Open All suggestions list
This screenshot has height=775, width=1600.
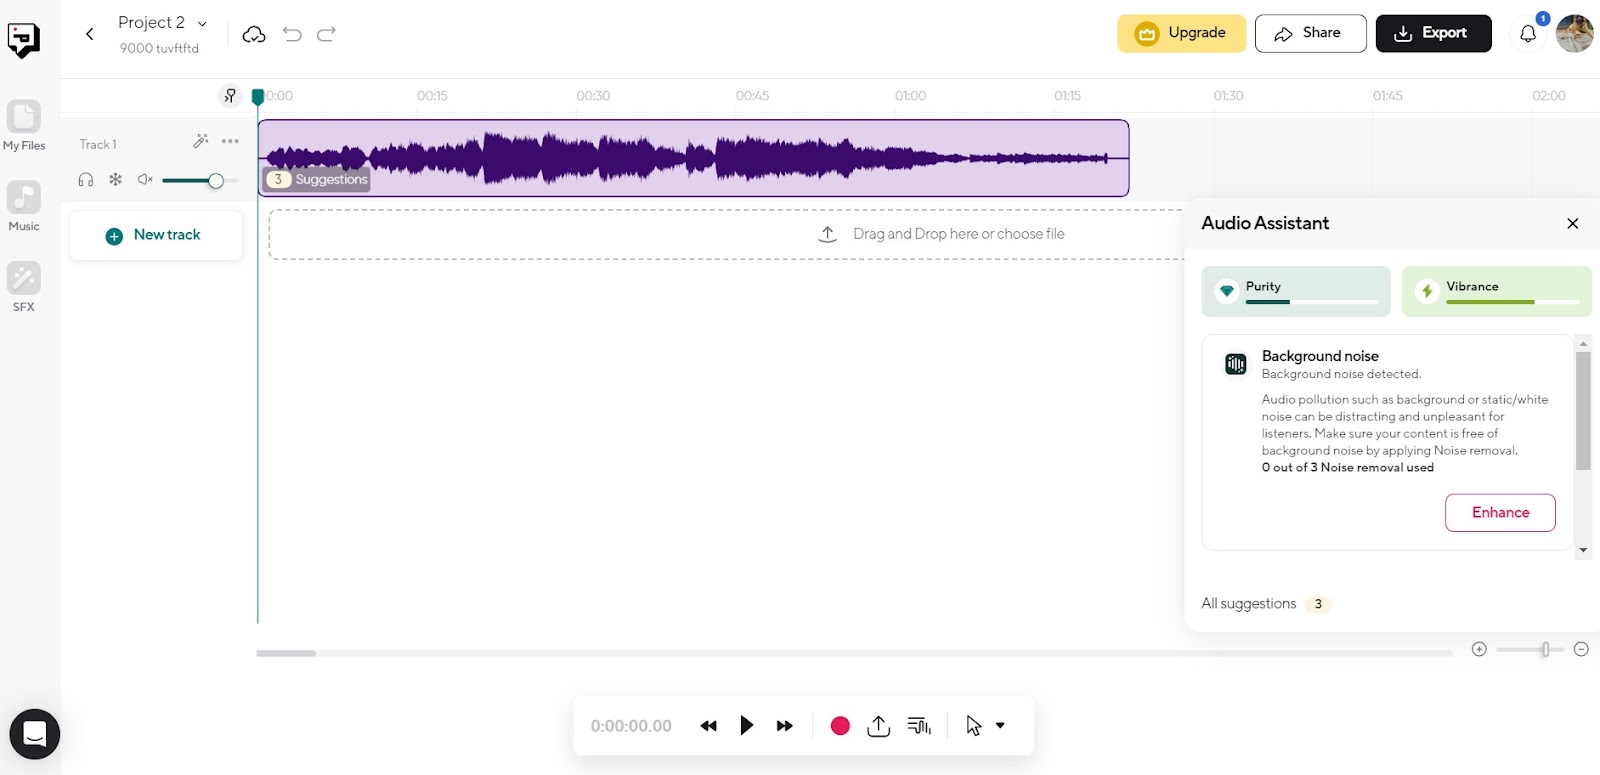coord(1266,604)
